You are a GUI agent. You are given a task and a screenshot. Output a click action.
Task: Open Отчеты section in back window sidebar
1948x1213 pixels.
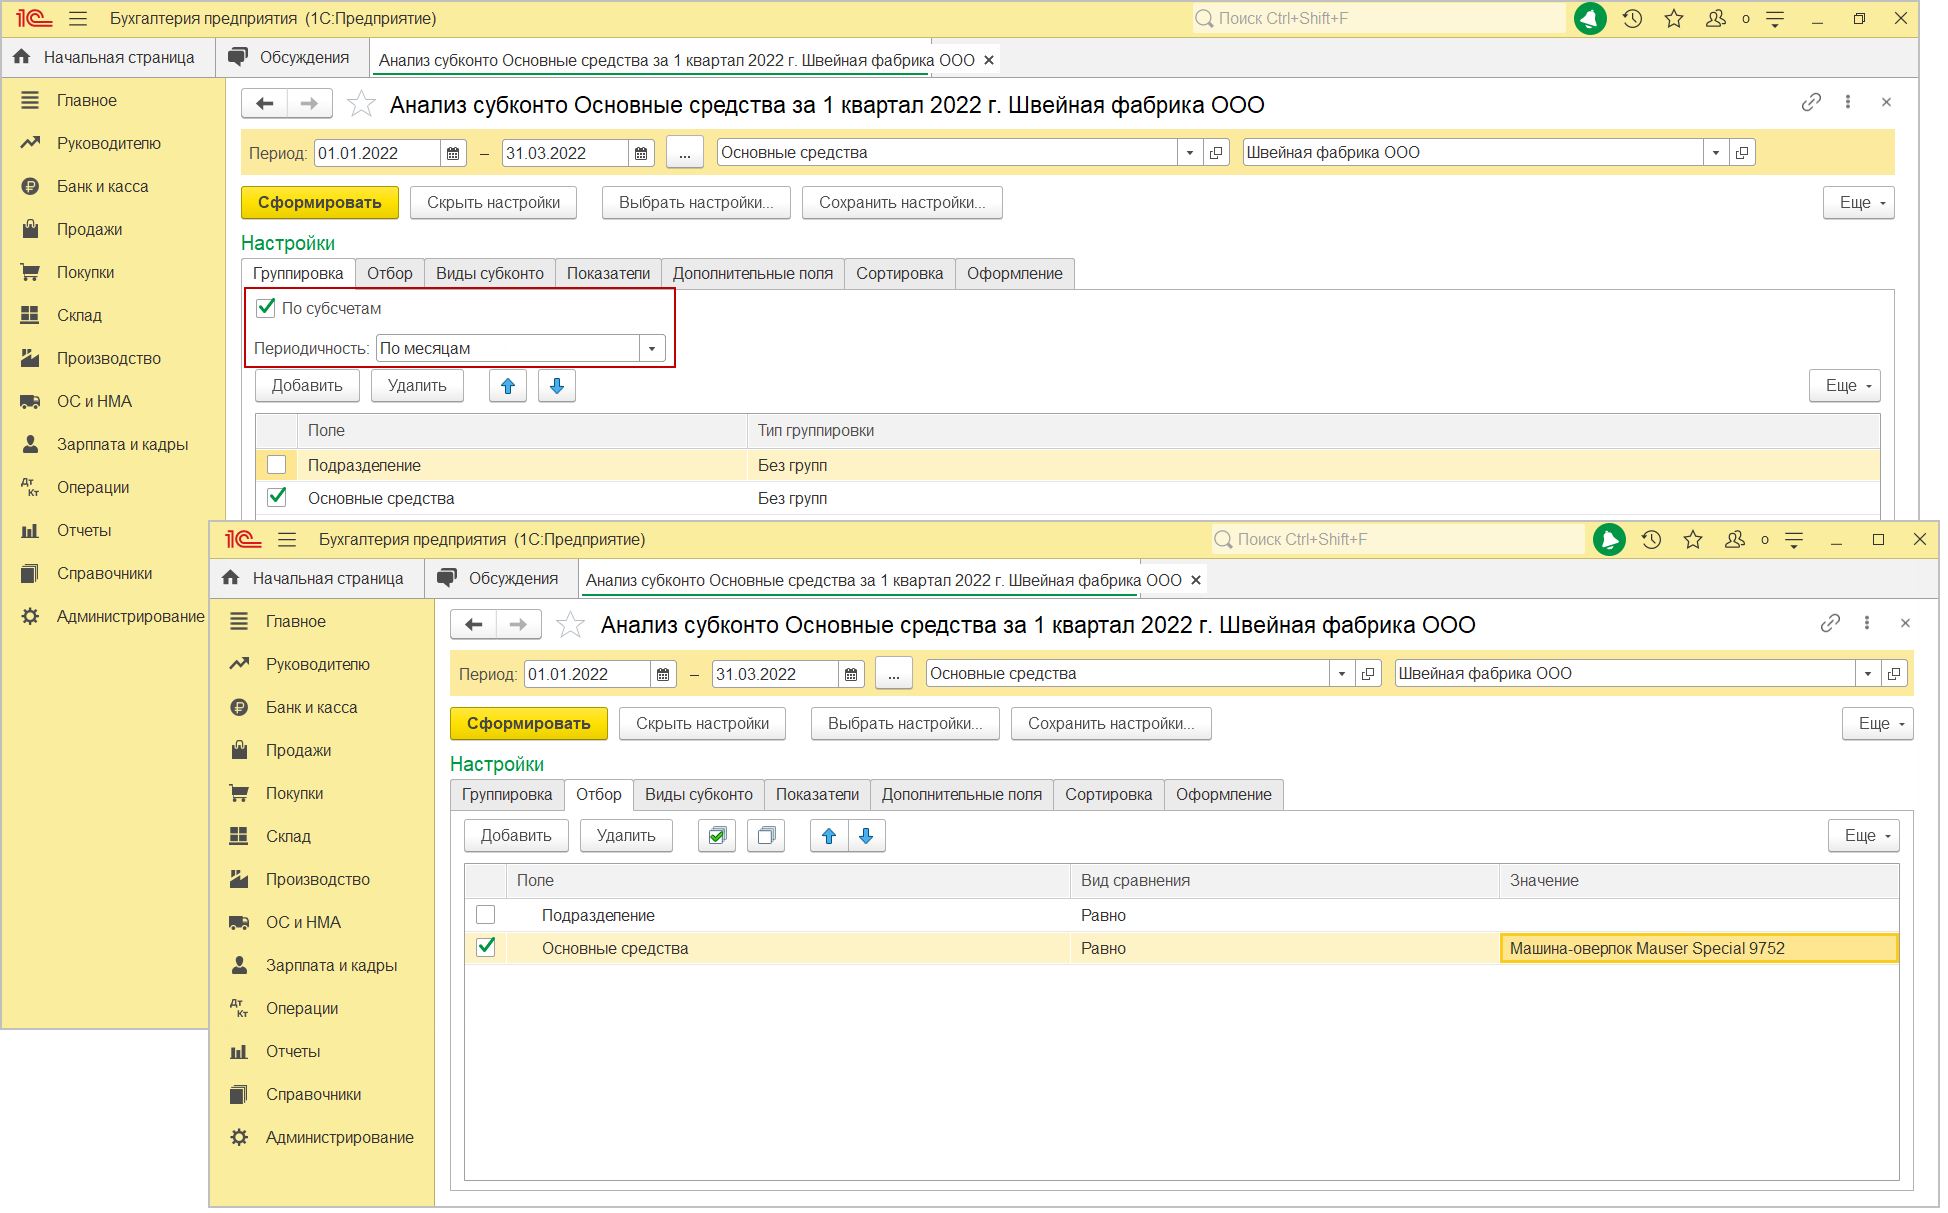coord(84,531)
